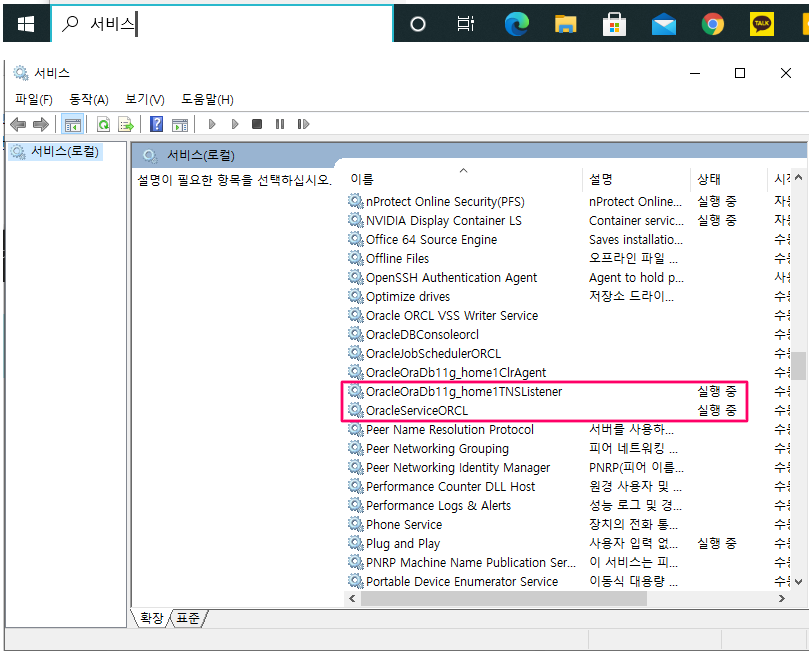This screenshot has height=653, width=809.
Task: Select Peer Networking Identity Manager service
Action: click(458, 468)
